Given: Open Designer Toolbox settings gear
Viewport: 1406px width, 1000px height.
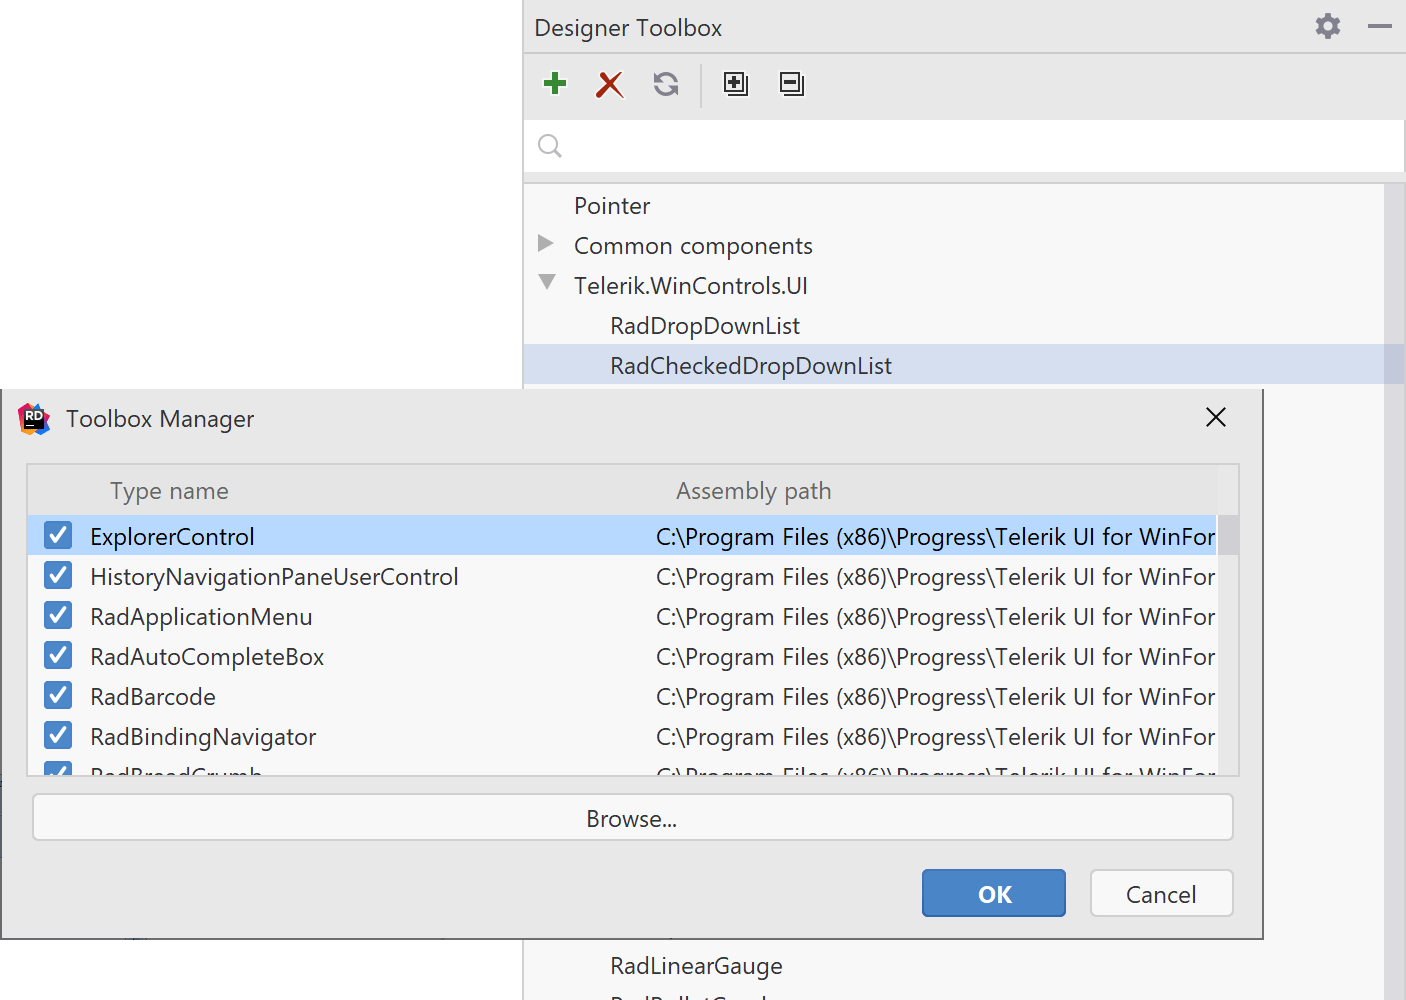Looking at the screenshot, I should coord(1328,26).
